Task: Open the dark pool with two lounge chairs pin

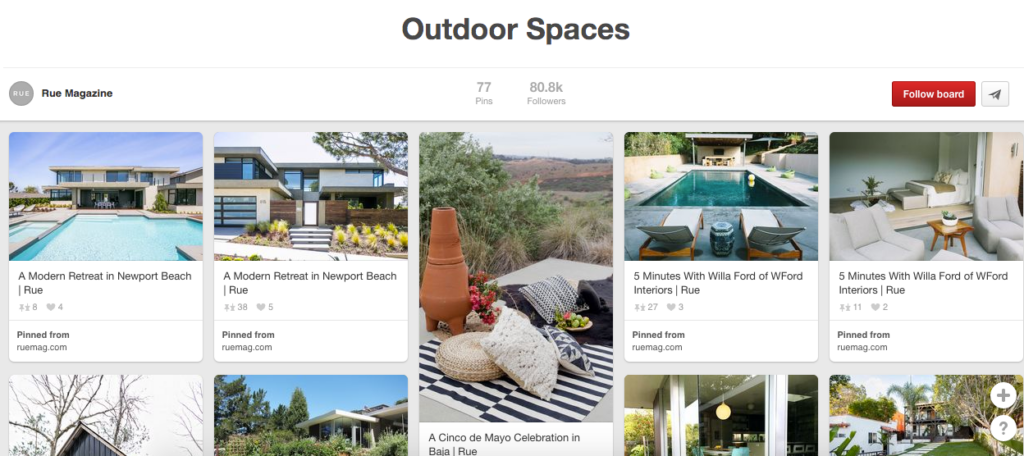Action: [721, 197]
